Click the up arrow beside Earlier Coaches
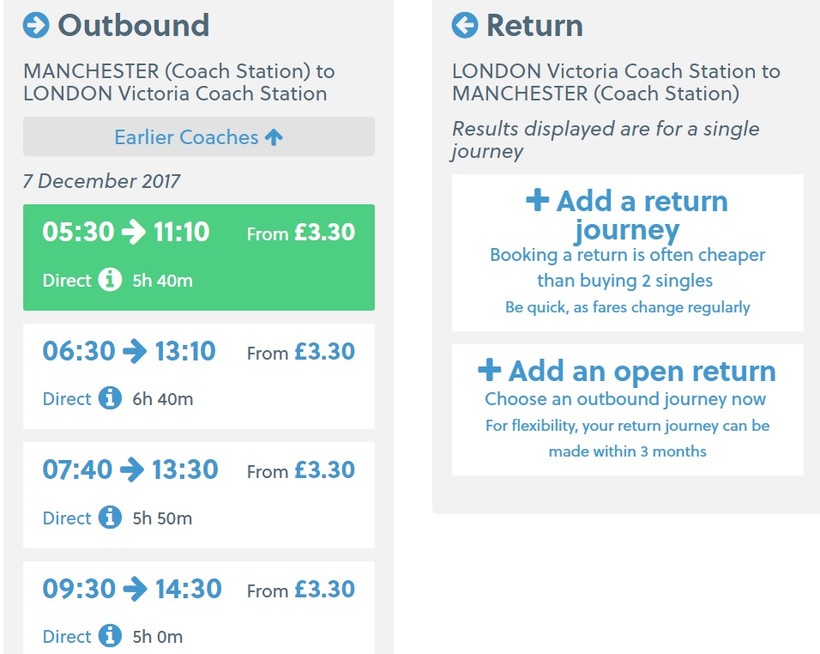The height and width of the screenshot is (654, 820). click(x=274, y=137)
